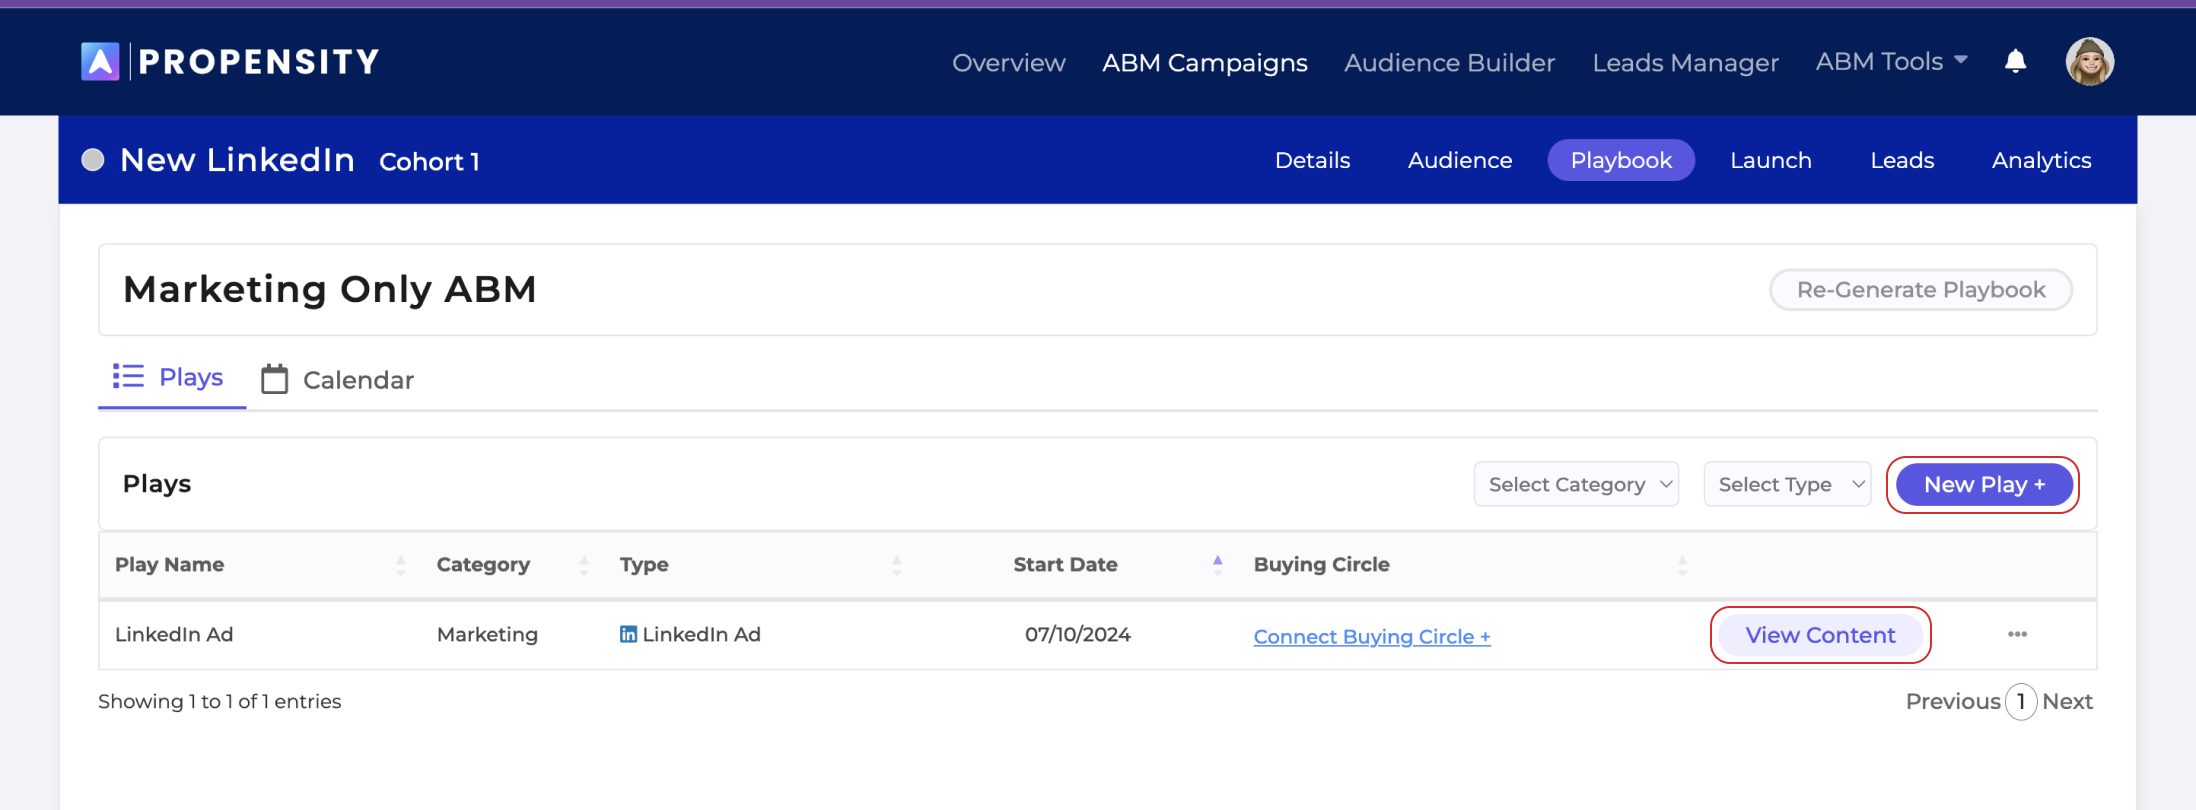2196x810 pixels.
Task: Sort the table by Category column
Action: pos(584,565)
